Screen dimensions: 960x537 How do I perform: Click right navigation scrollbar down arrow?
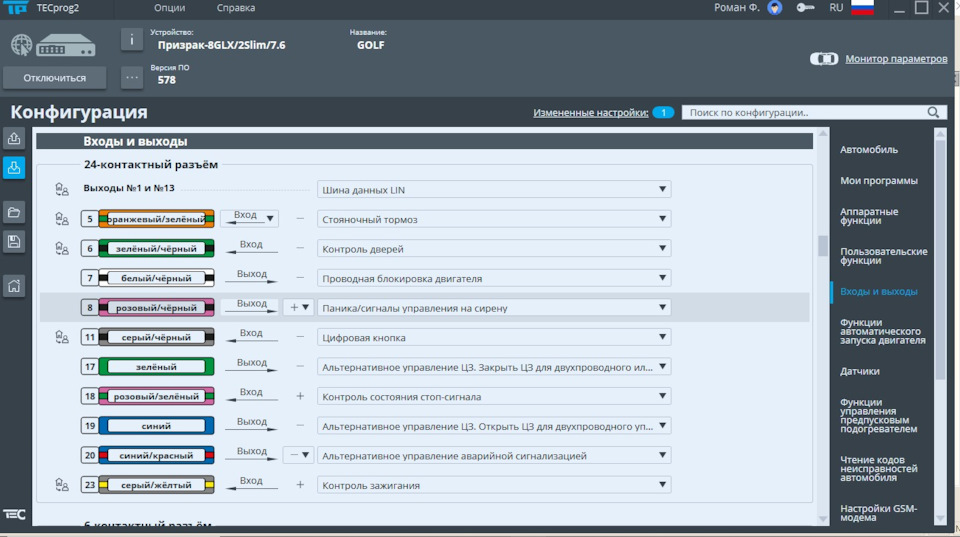tap(940, 519)
